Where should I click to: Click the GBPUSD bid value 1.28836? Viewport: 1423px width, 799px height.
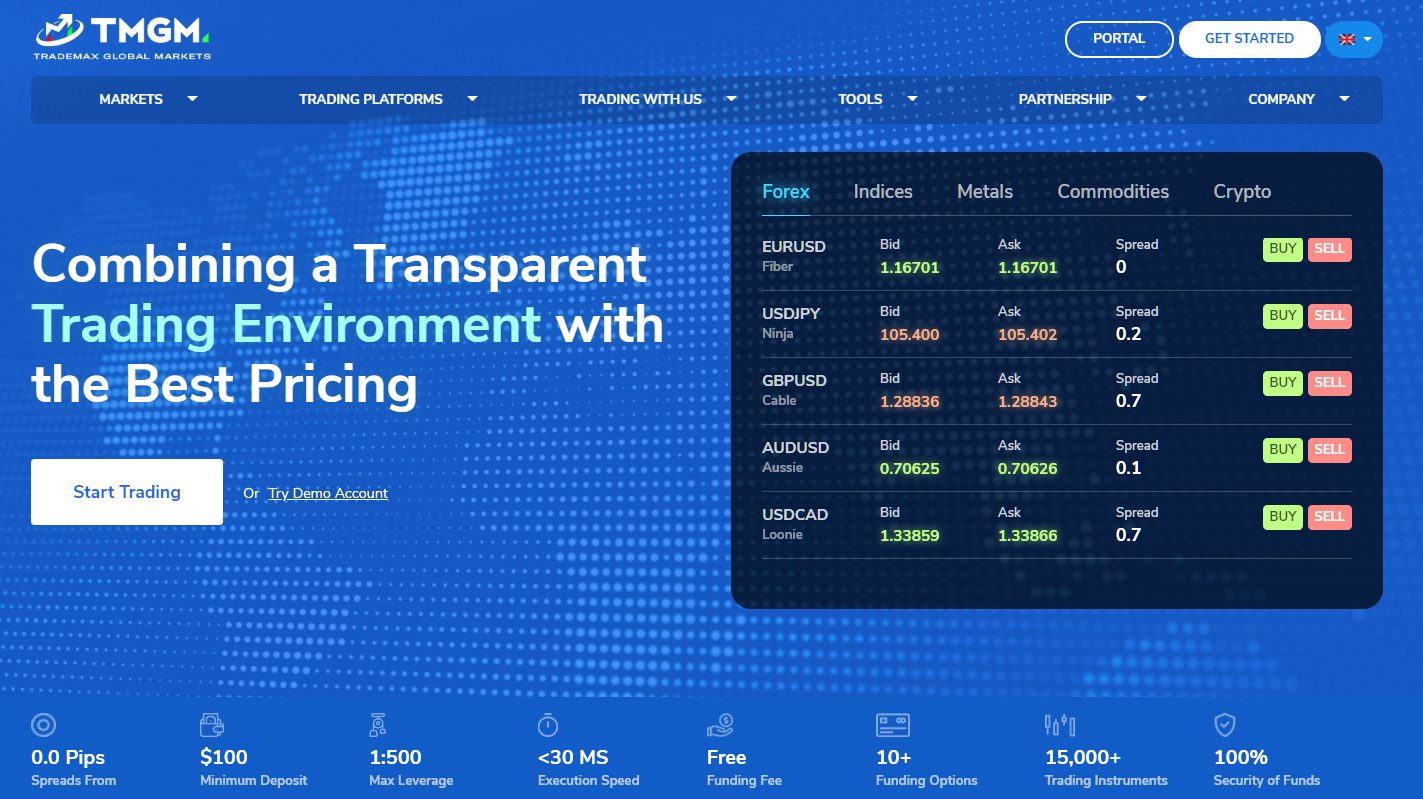point(909,402)
